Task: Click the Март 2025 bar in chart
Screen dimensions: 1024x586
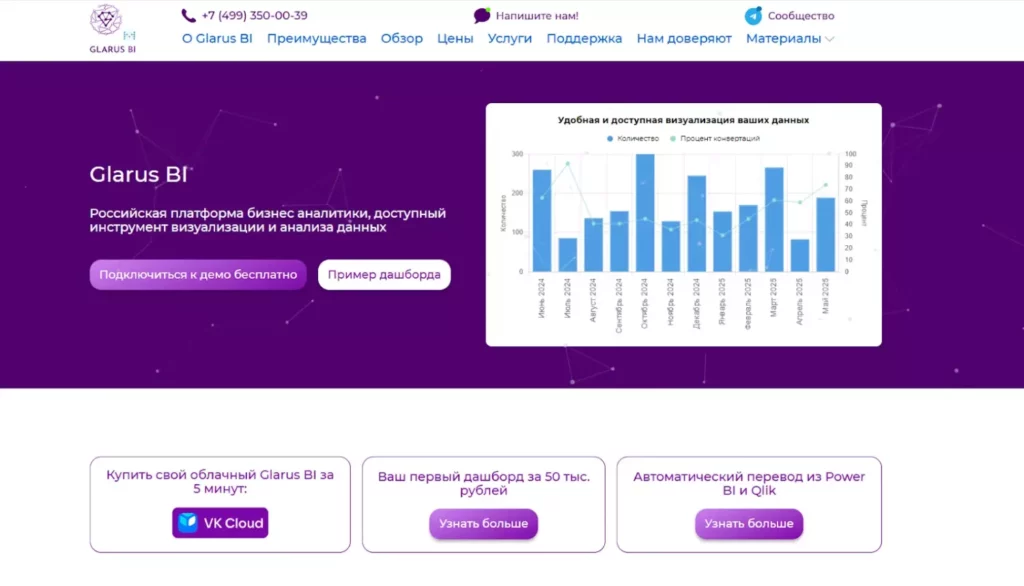Action: point(774,220)
